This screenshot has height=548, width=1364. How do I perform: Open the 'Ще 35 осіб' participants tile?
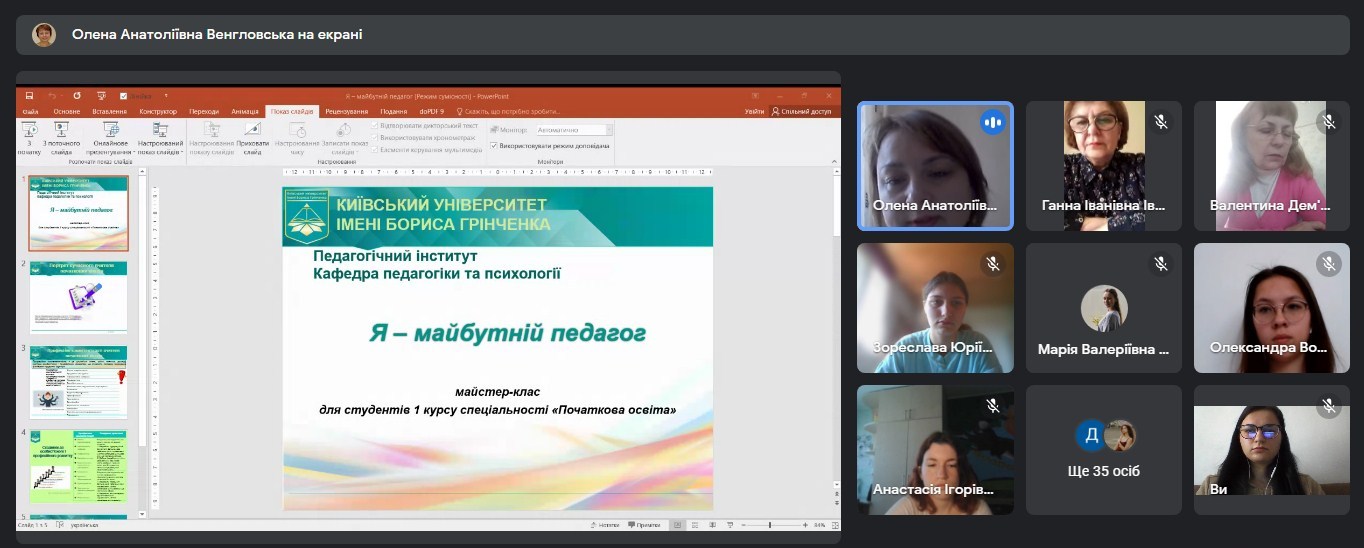[x=1104, y=450]
